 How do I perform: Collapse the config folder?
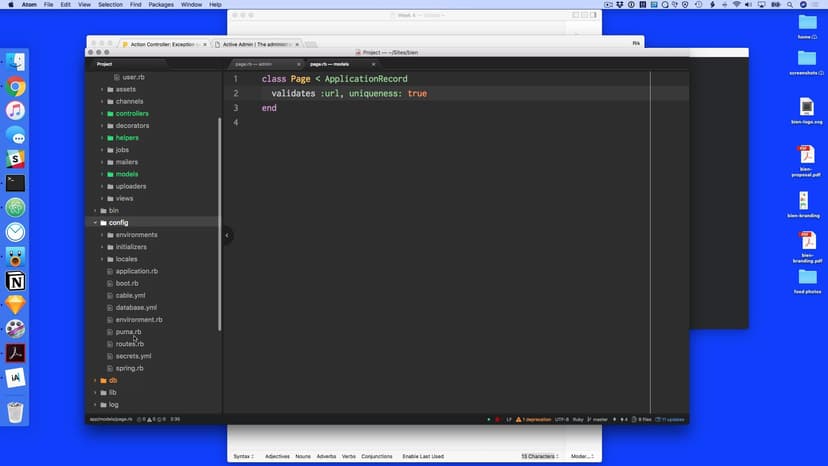[x=95, y=223]
